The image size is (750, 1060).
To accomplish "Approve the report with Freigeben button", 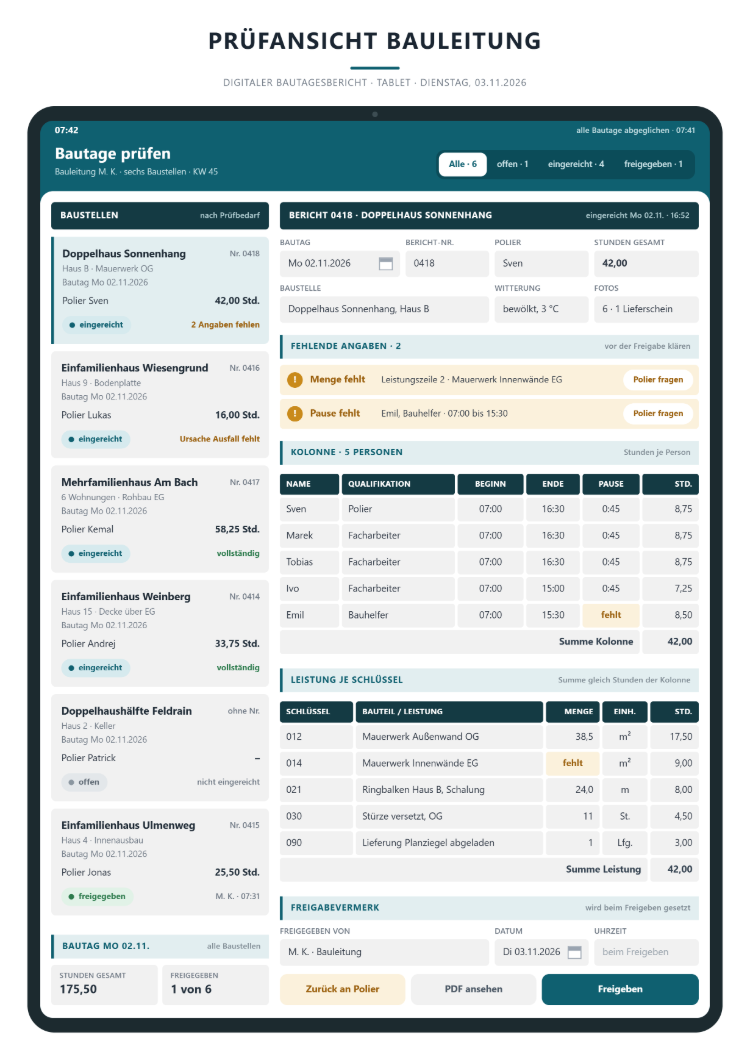I will pyautogui.click(x=620, y=989).
